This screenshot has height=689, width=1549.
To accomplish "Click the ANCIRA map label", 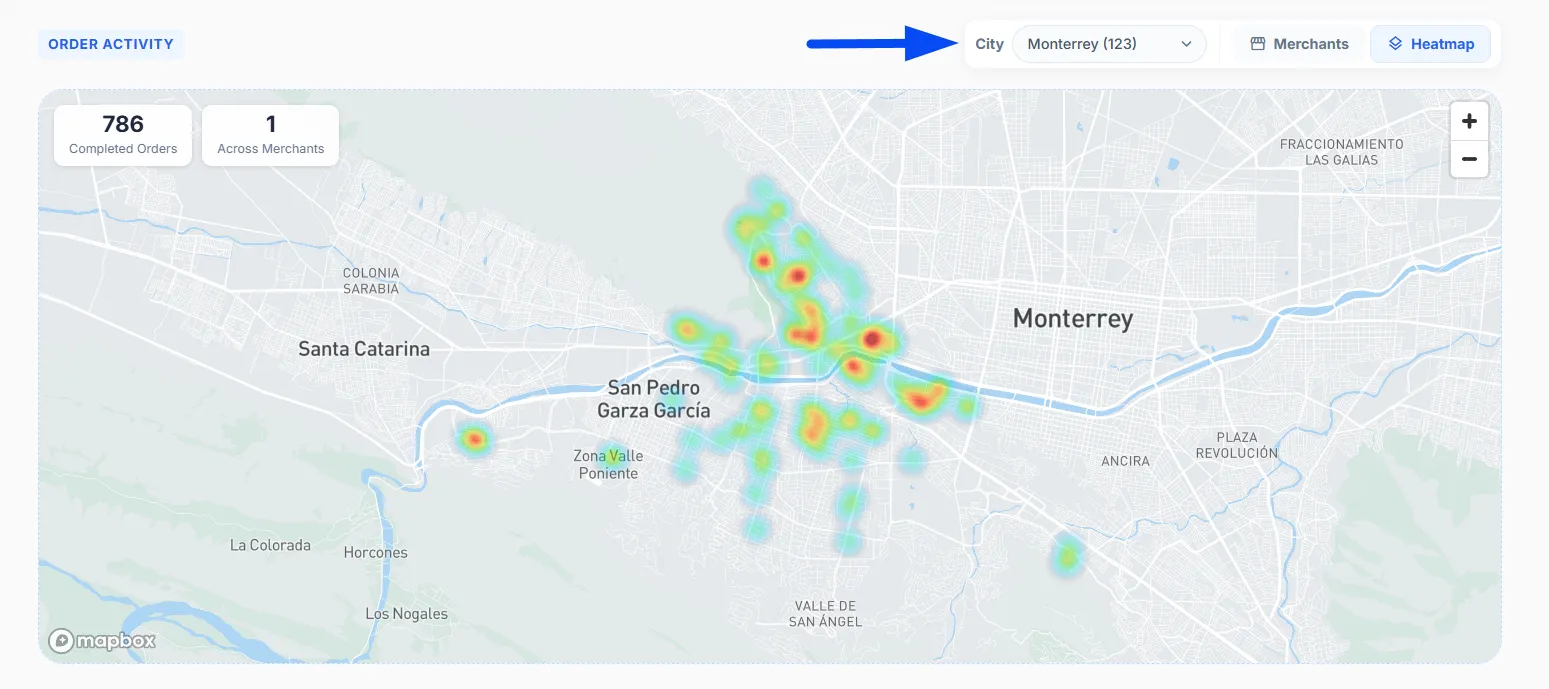I will [1125, 461].
